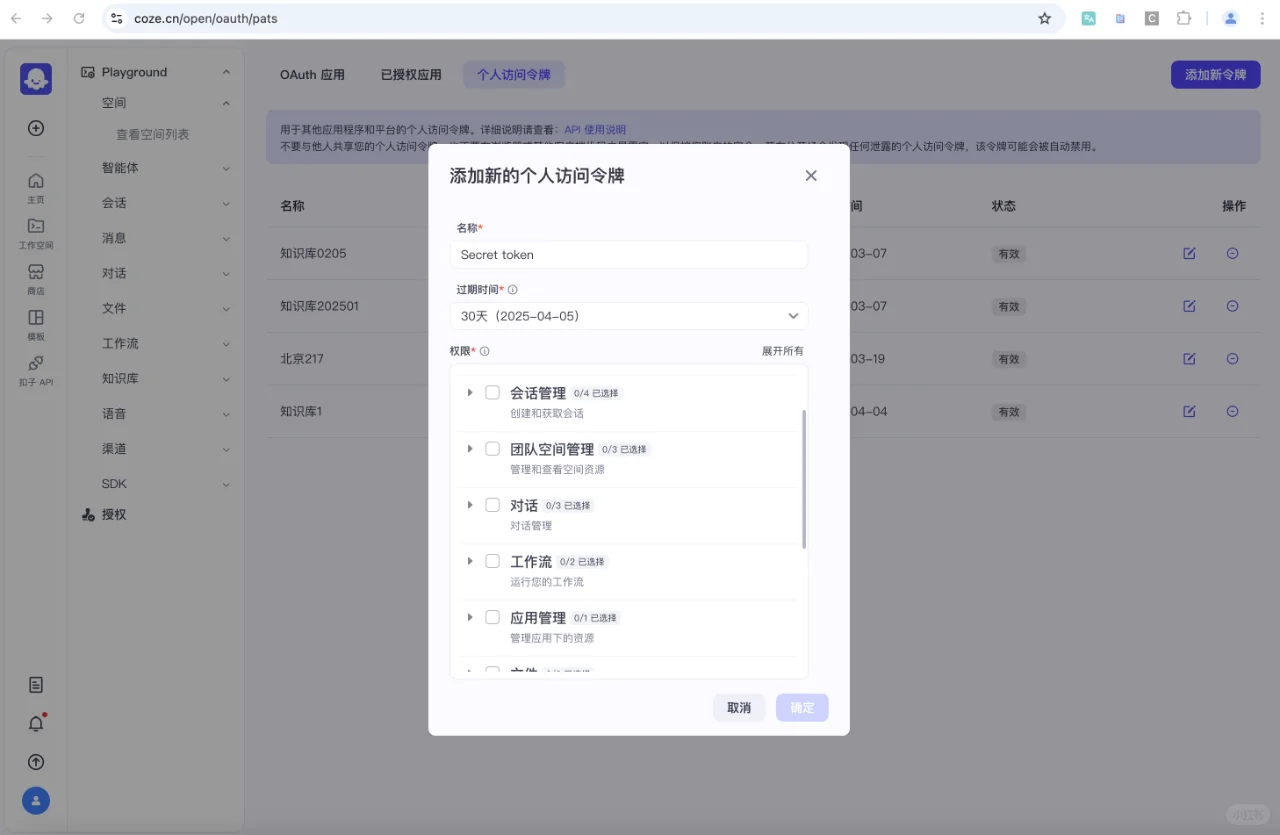Expand the 工作流 permission group arrow

[470, 560]
